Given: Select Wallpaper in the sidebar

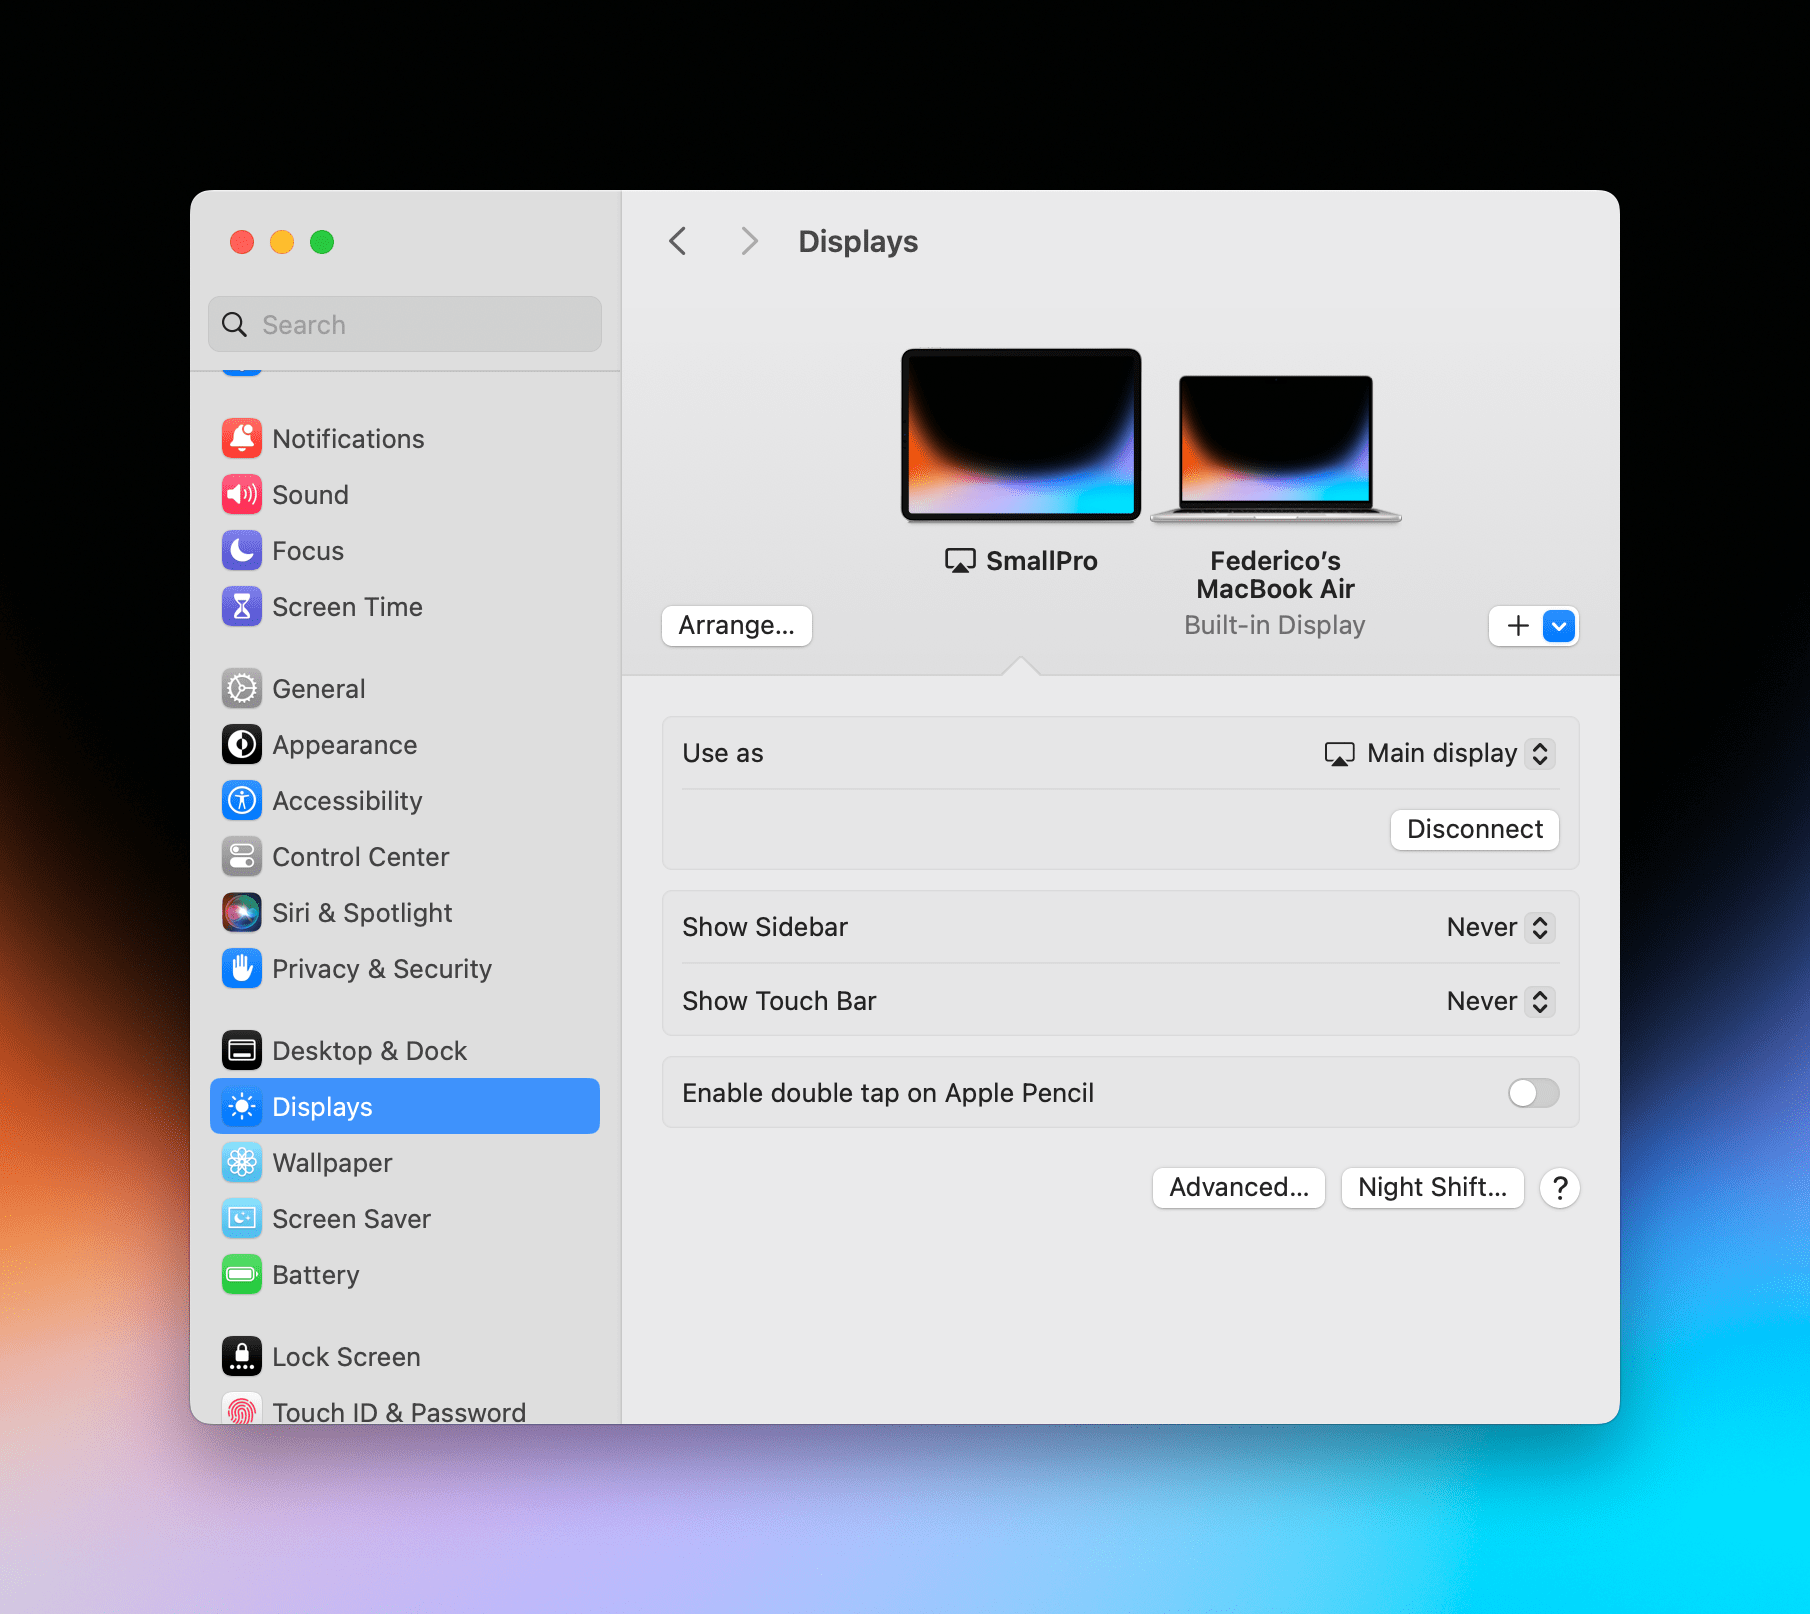Looking at the screenshot, I should pos(405,1162).
